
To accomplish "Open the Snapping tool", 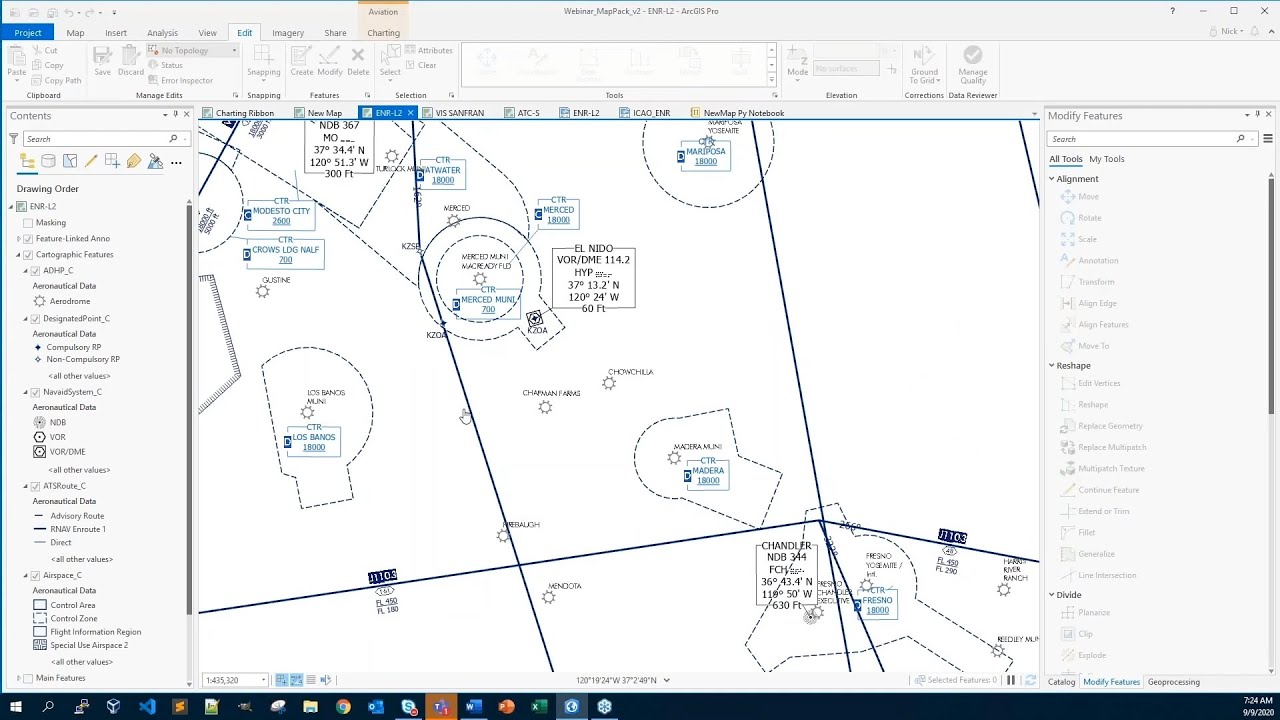I will pyautogui.click(x=264, y=60).
